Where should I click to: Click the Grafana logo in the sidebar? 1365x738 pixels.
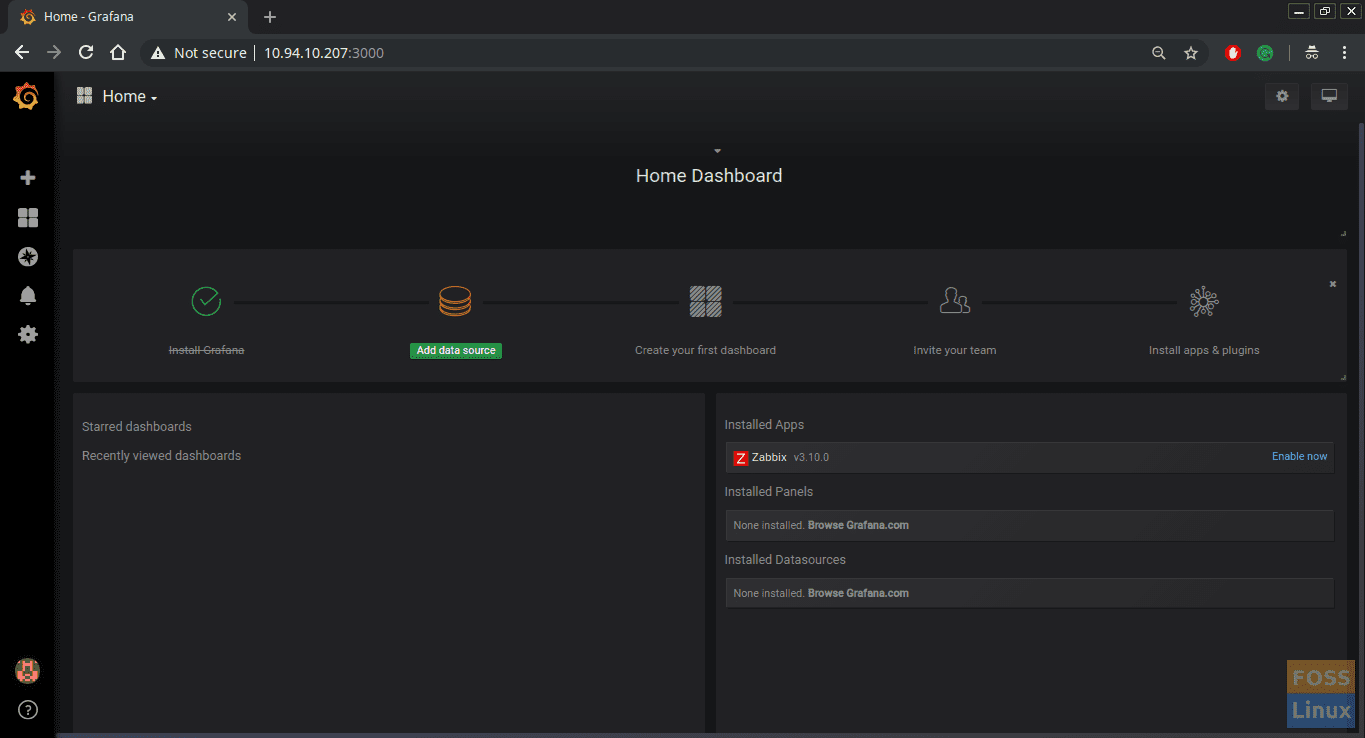pyautogui.click(x=26, y=97)
